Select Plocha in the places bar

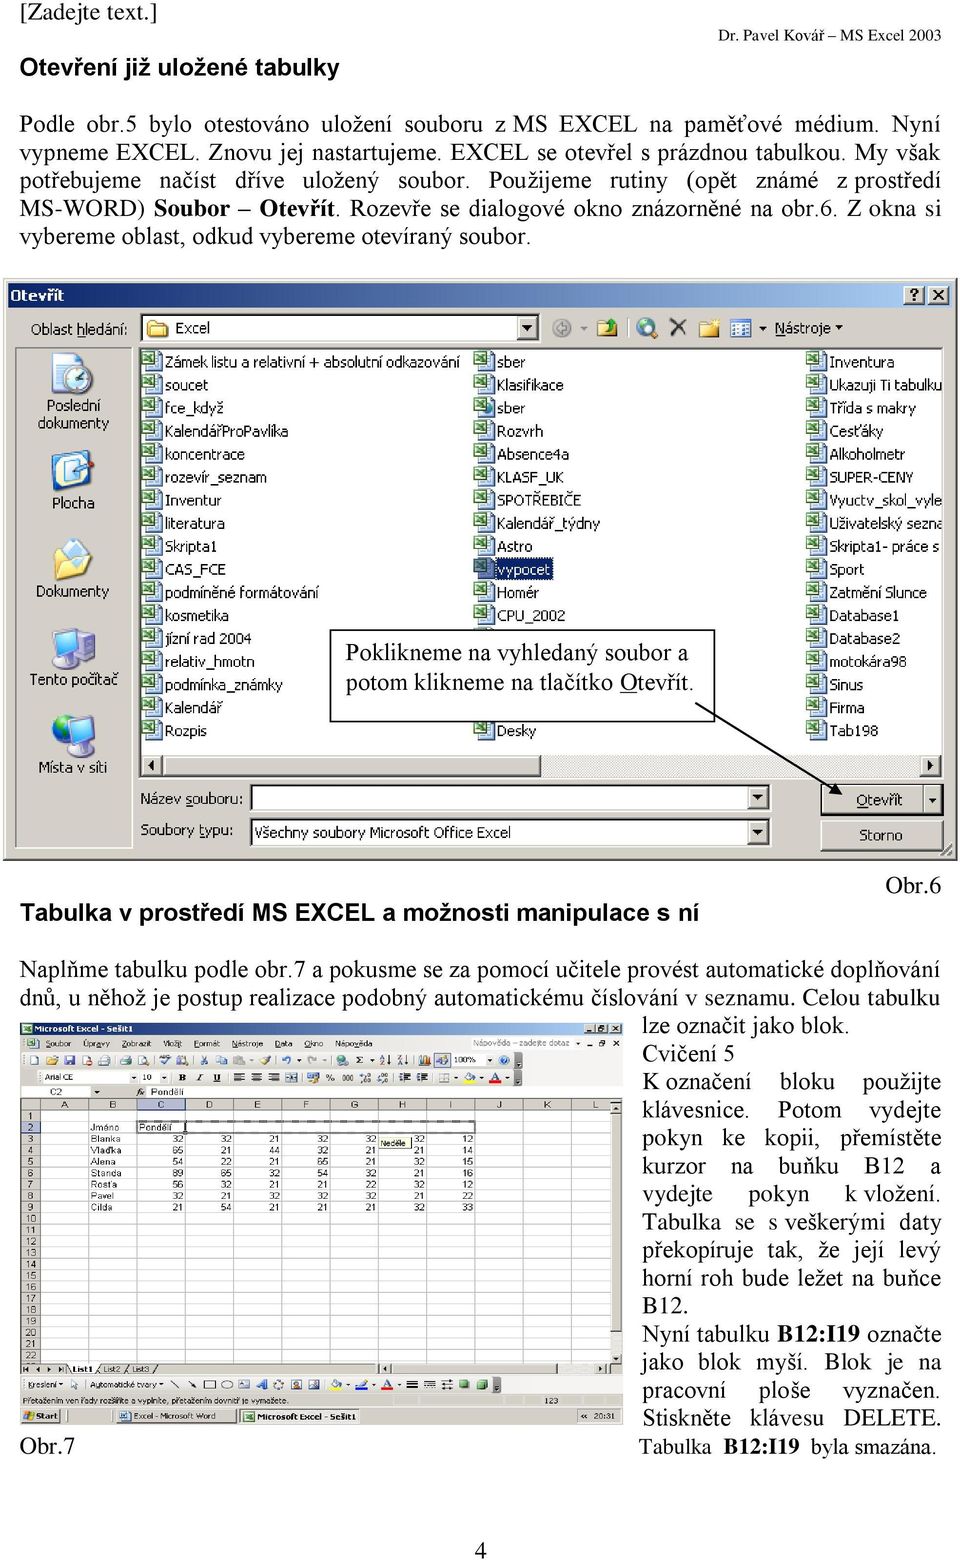point(73,481)
